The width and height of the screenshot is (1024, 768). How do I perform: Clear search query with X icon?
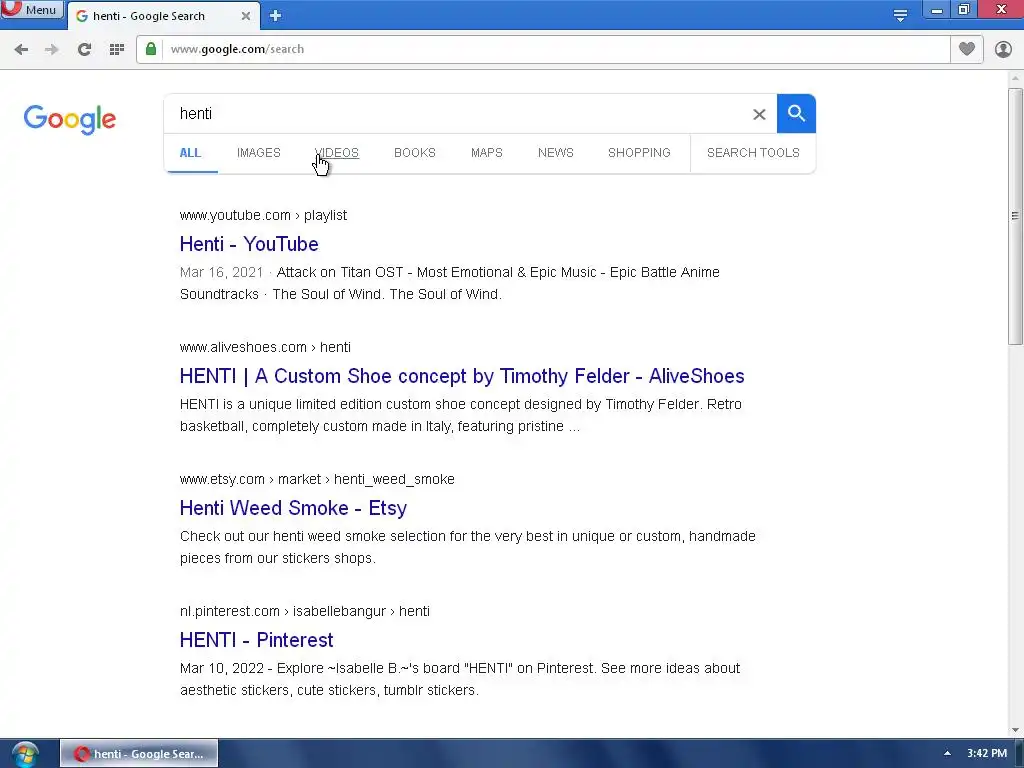tap(759, 114)
